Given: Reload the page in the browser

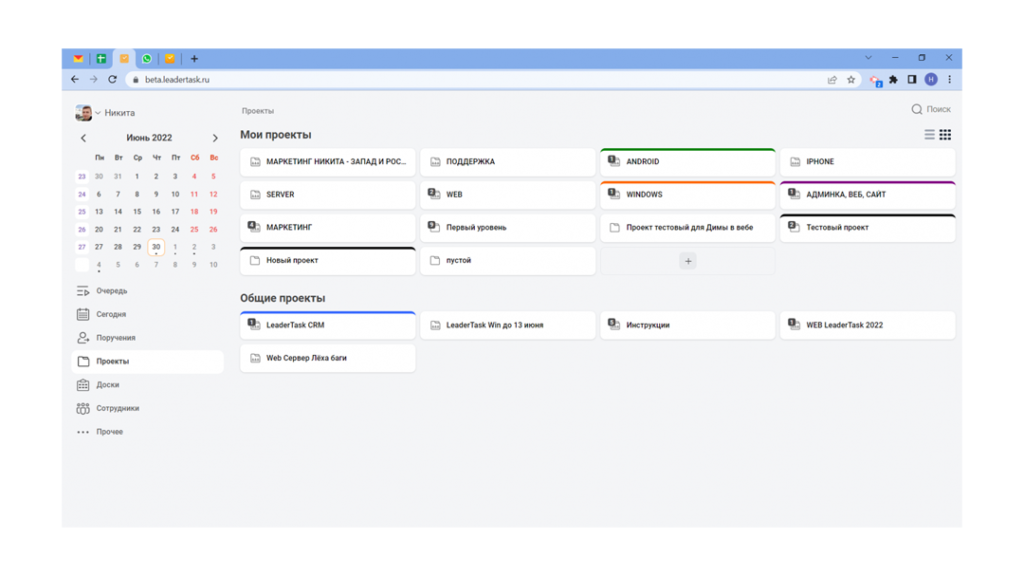Looking at the screenshot, I should (112, 80).
